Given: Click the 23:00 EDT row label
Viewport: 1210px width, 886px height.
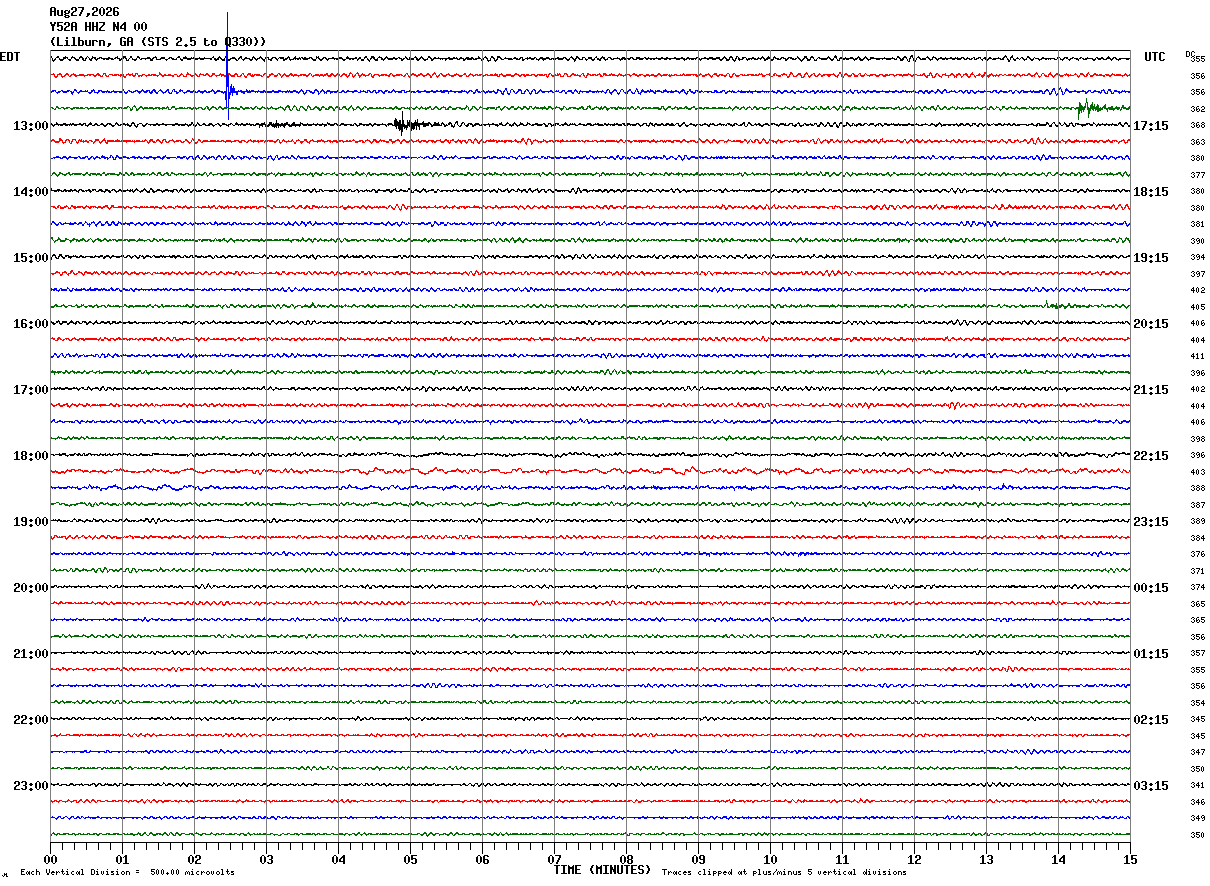Looking at the screenshot, I should coord(31,786).
